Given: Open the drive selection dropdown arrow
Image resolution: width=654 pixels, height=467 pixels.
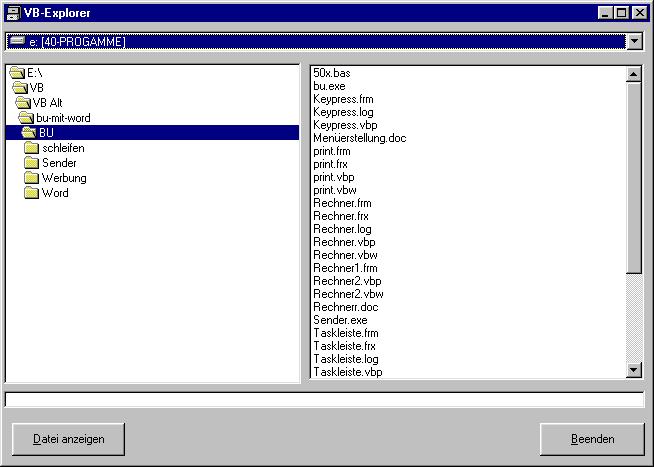Looking at the screenshot, I should click(633, 41).
